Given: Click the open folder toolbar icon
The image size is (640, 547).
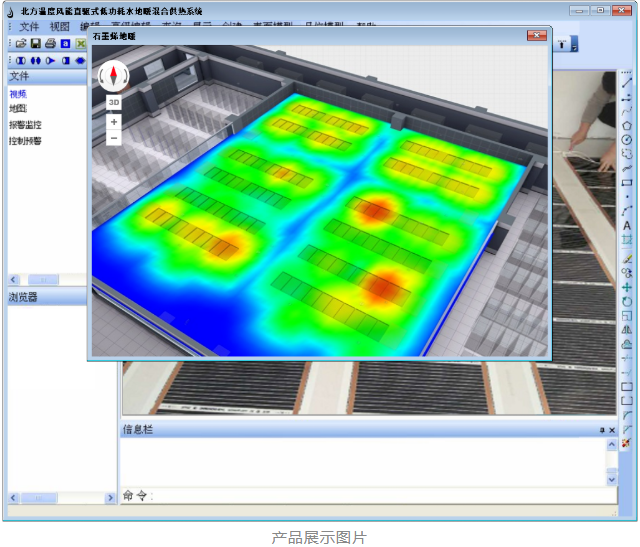Looking at the screenshot, I should [22, 44].
